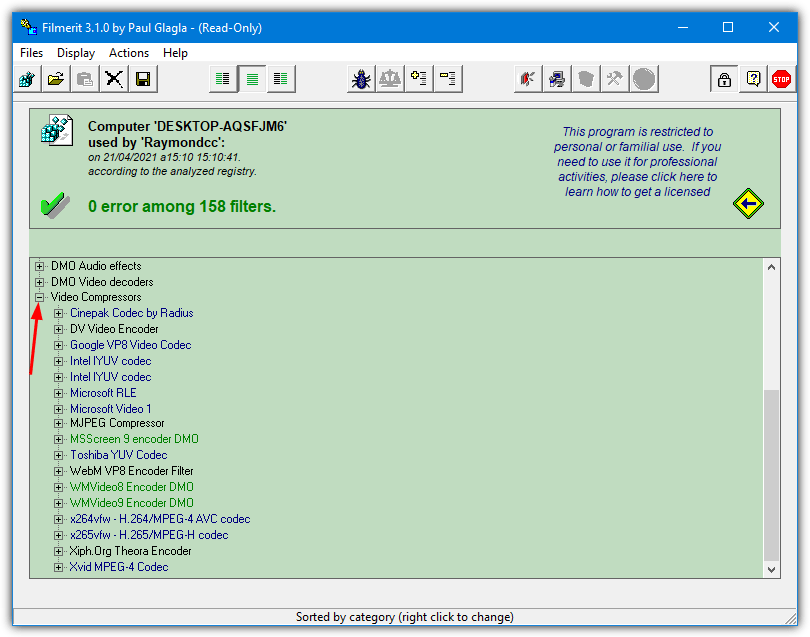Click the red door with arrow icon

tap(528, 79)
